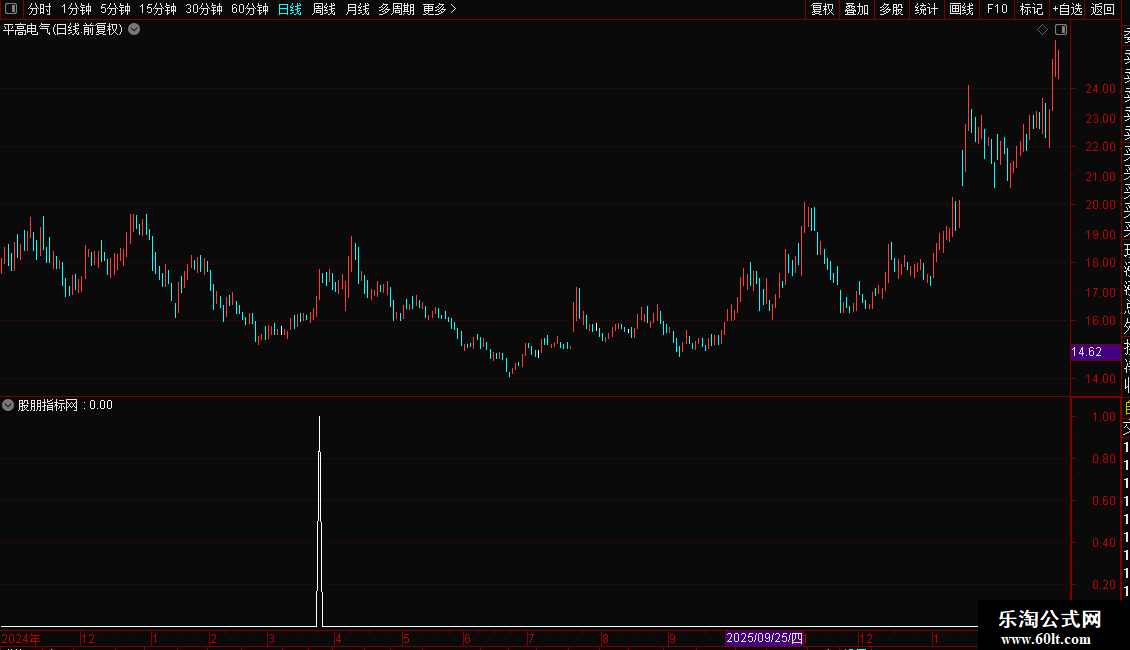Click the 2025/09/25/四 date marker
Viewport: 1130px width, 650px height.
(764, 638)
